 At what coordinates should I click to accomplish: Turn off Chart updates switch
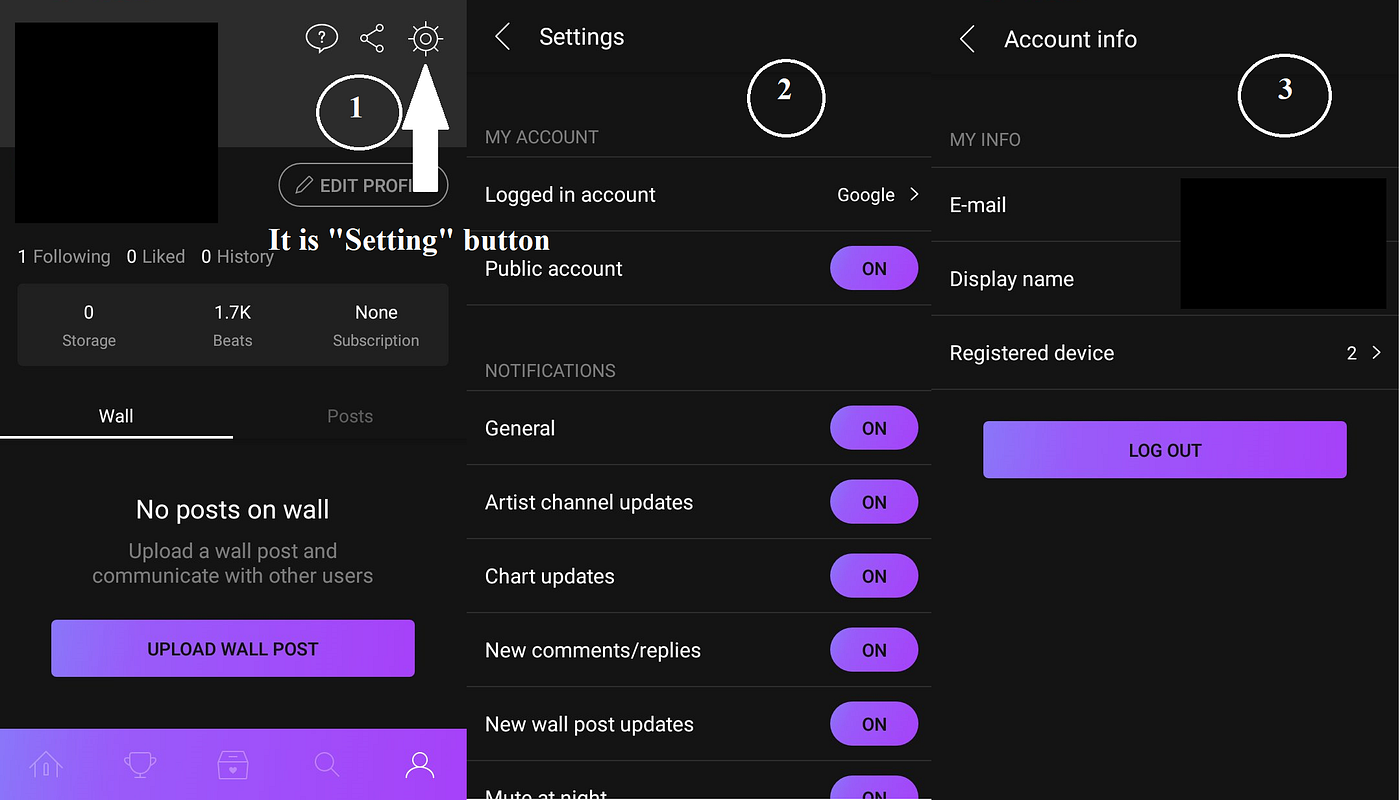(874, 576)
